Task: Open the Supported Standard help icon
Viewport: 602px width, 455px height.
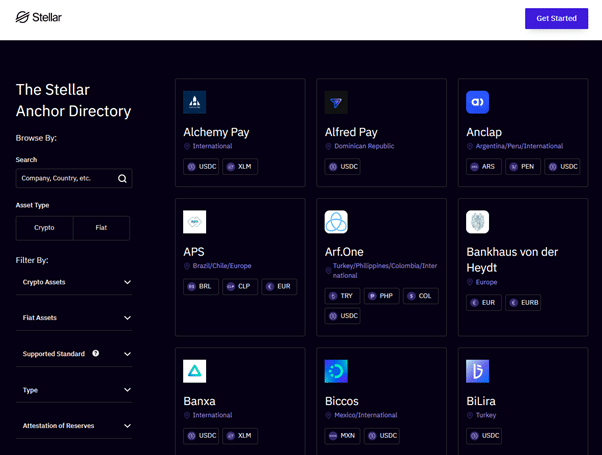Action: [96, 353]
